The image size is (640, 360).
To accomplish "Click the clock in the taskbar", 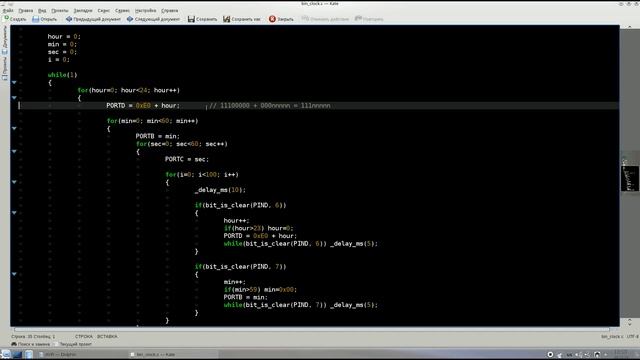I will click(x=622, y=354).
